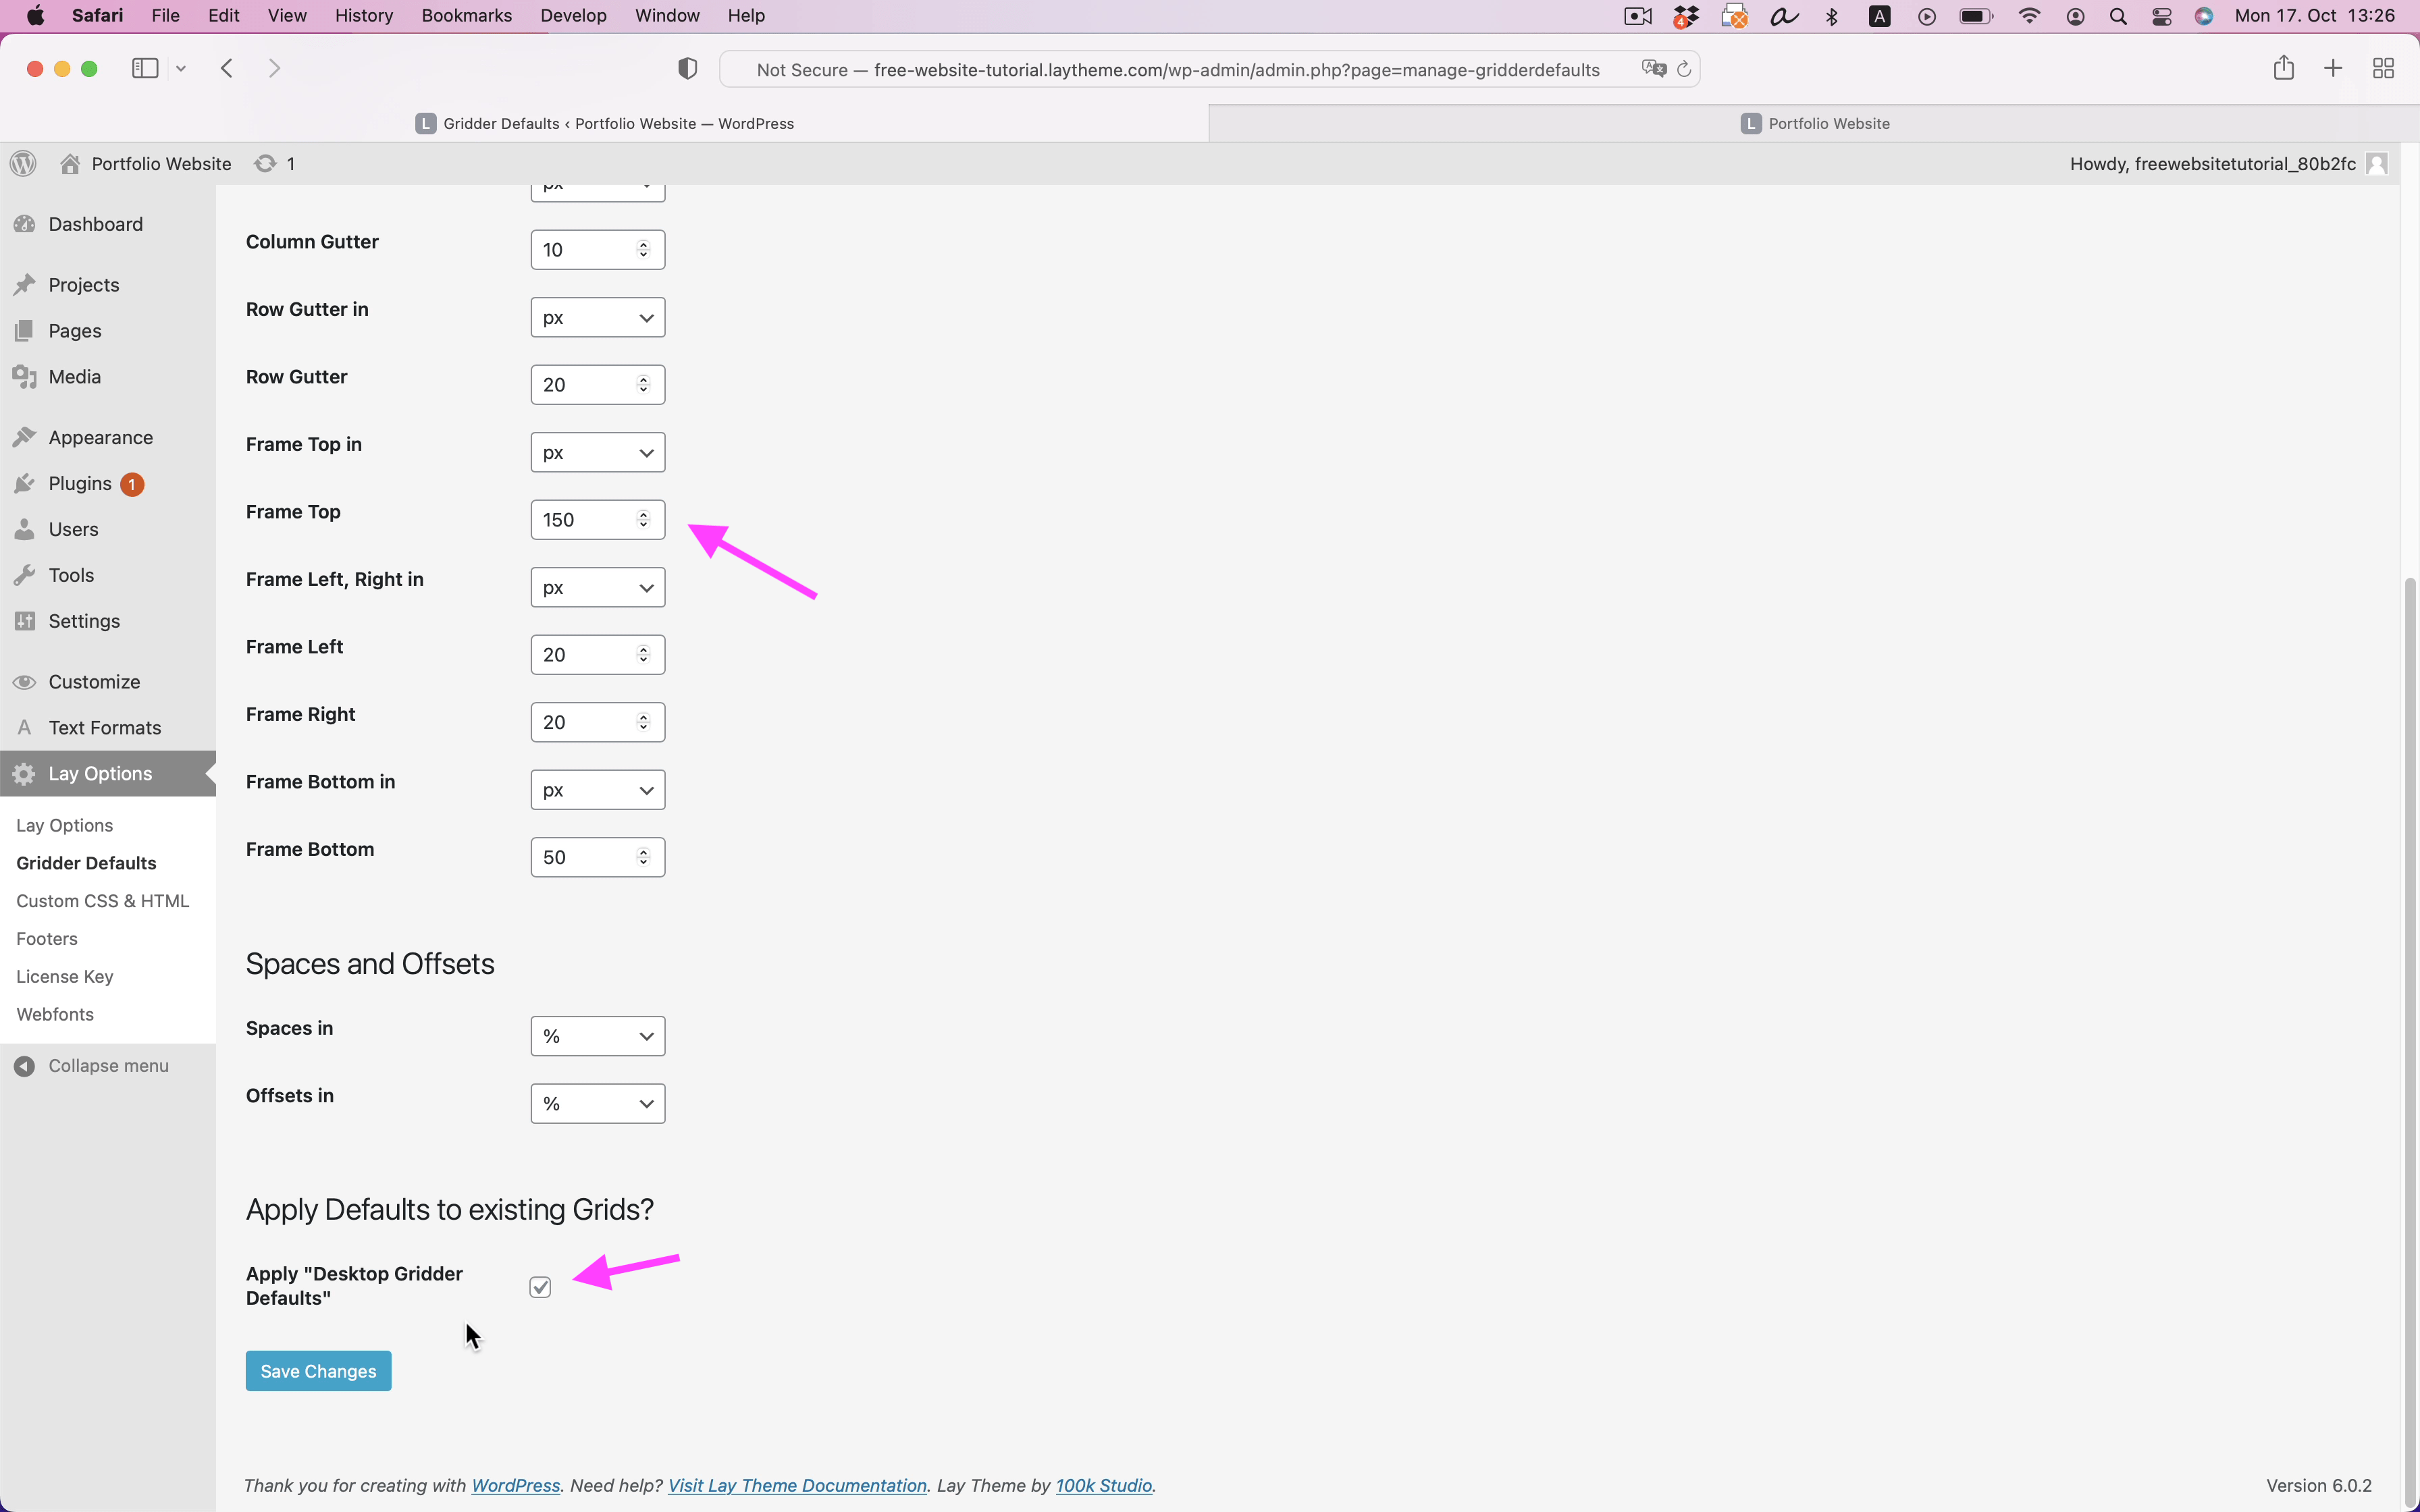Screen dimensions: 2420x1512
Task: Click the translate icon in address bar
Action: pyautogui.click(x=1653, y=69)
